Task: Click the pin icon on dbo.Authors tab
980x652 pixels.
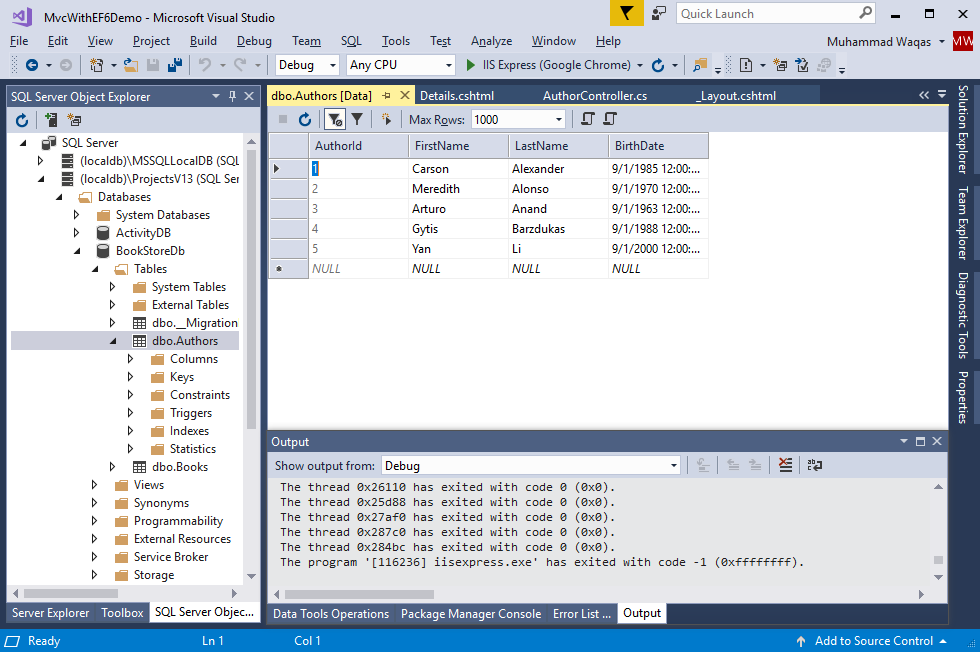Action: [x=386, y=96]
